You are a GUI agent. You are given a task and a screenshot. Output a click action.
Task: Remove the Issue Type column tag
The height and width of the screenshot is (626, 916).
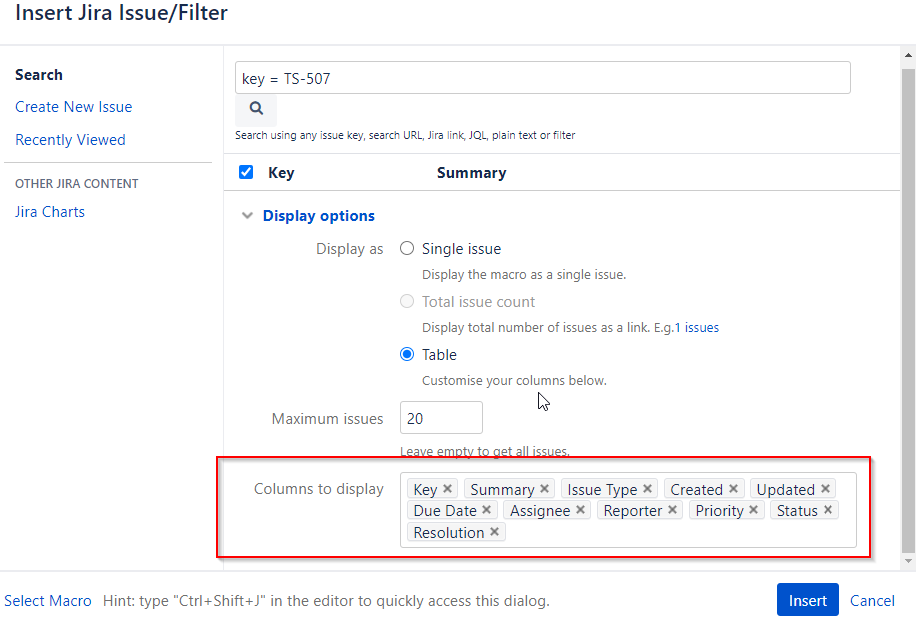point(647,488)
